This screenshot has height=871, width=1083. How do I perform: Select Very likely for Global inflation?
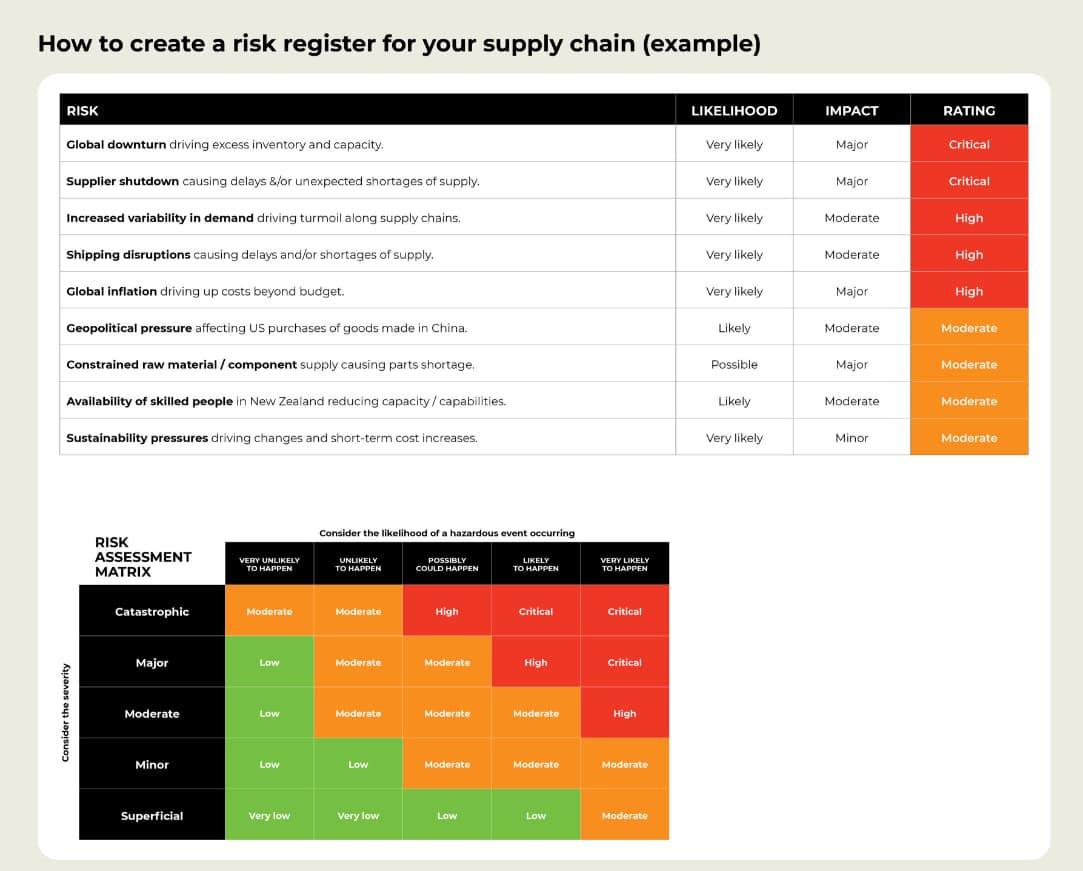[x=733, y=290]
